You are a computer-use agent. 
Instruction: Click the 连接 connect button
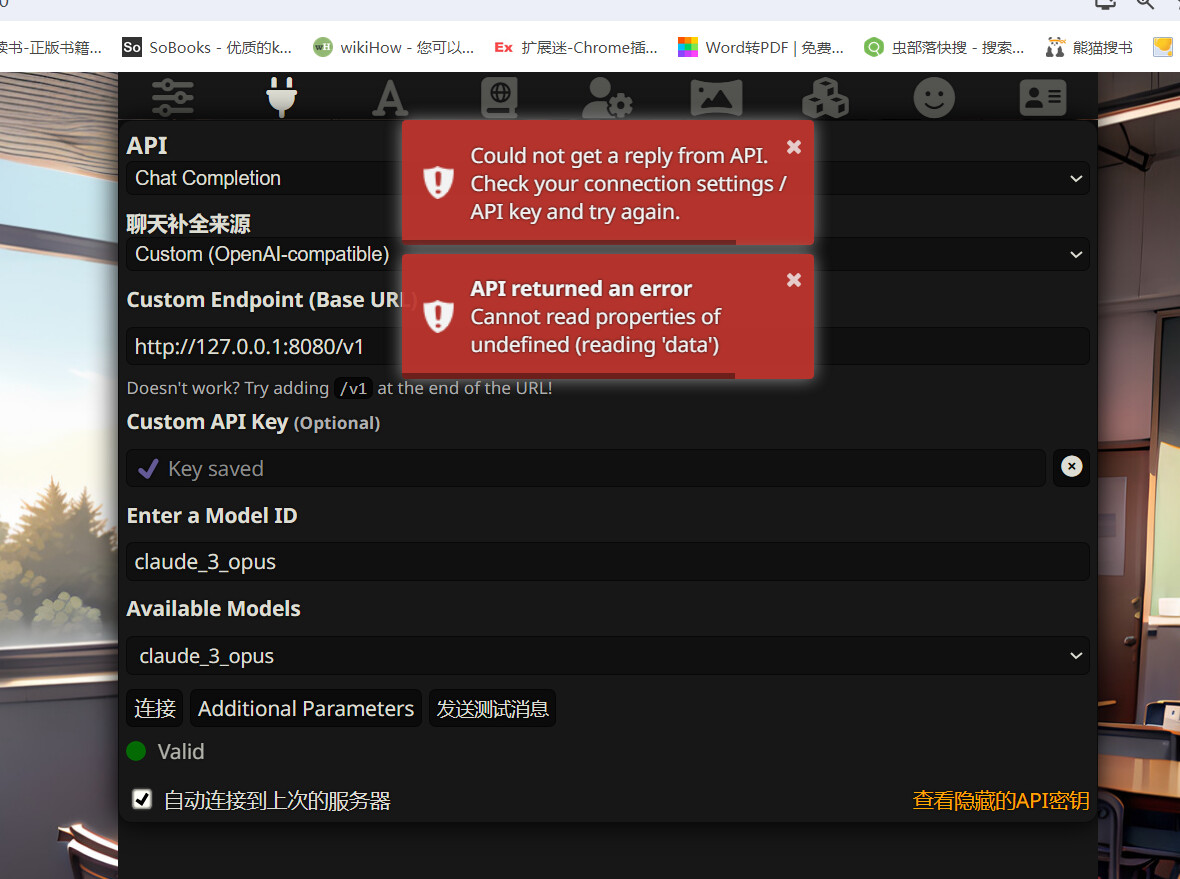(155, 709)
